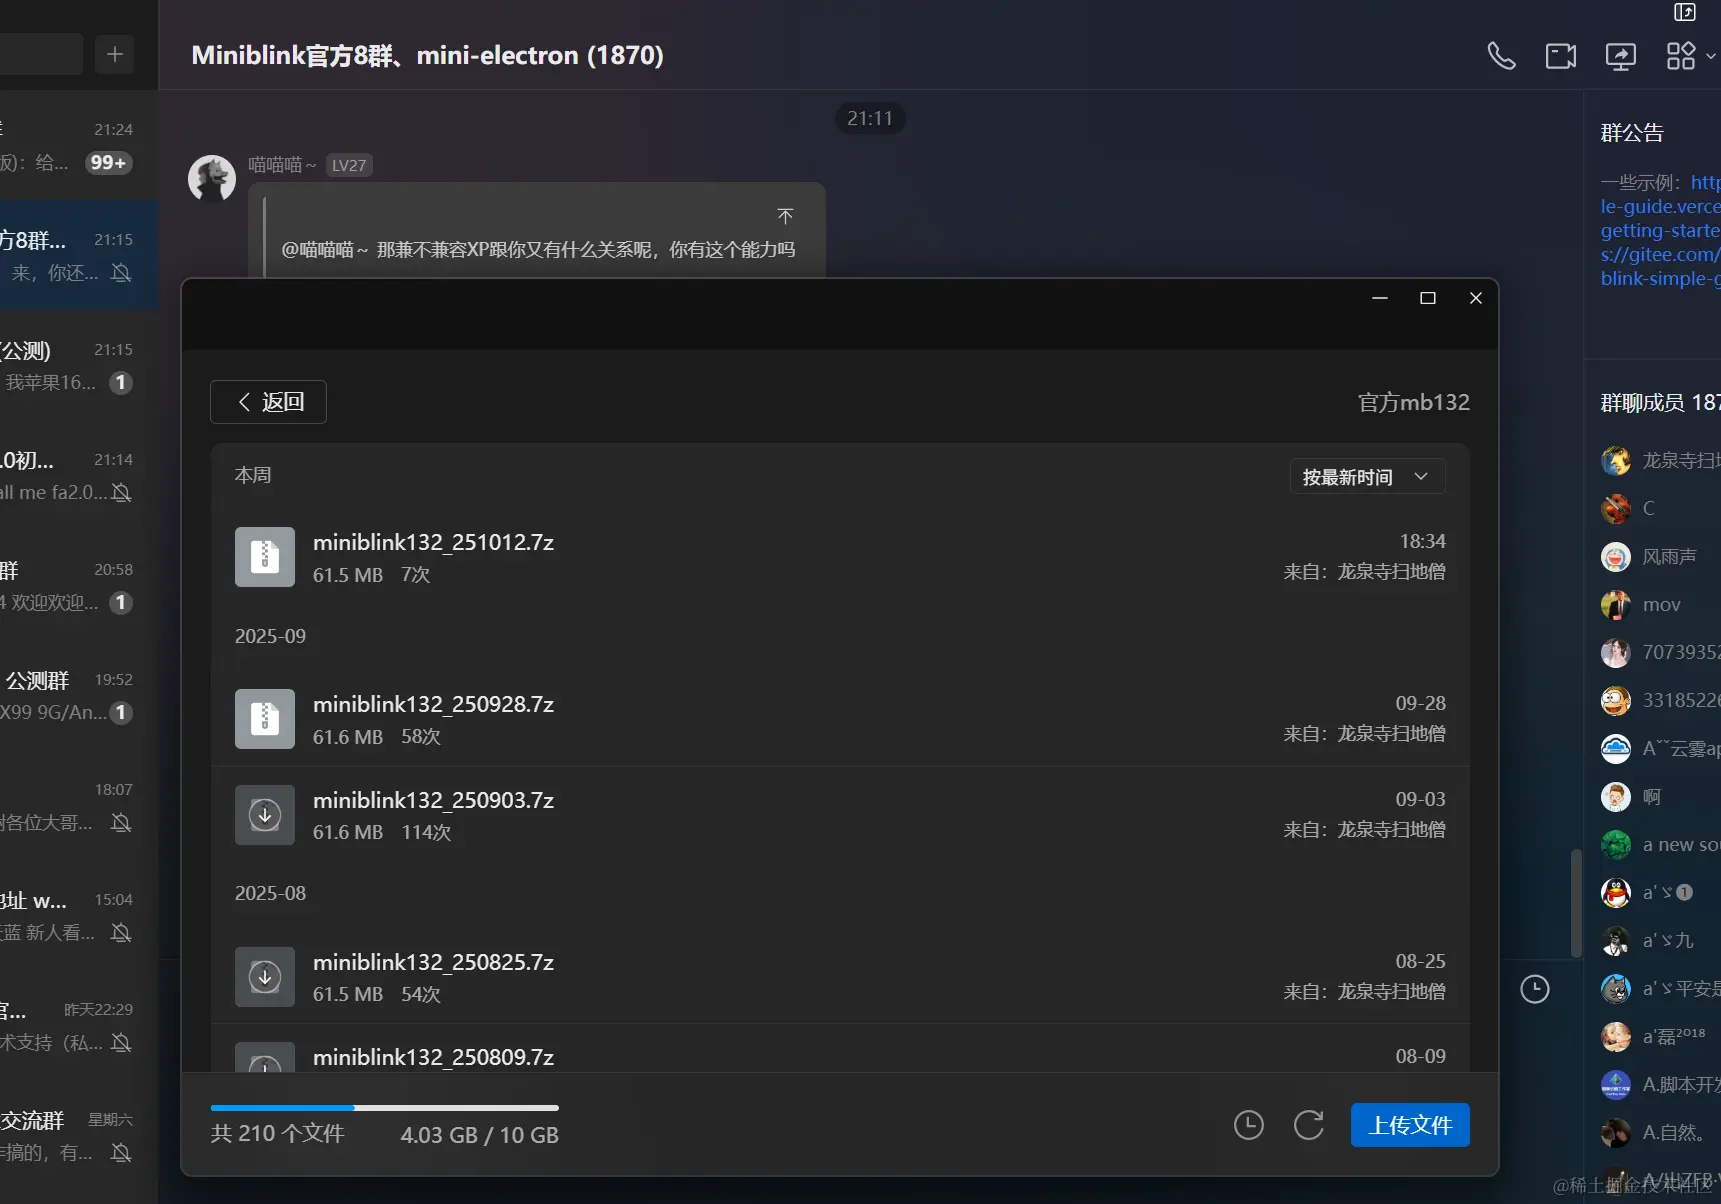
Task: Click the 官方mb132 folder title
Action: pyautogui.click(x=1413, y=402)
